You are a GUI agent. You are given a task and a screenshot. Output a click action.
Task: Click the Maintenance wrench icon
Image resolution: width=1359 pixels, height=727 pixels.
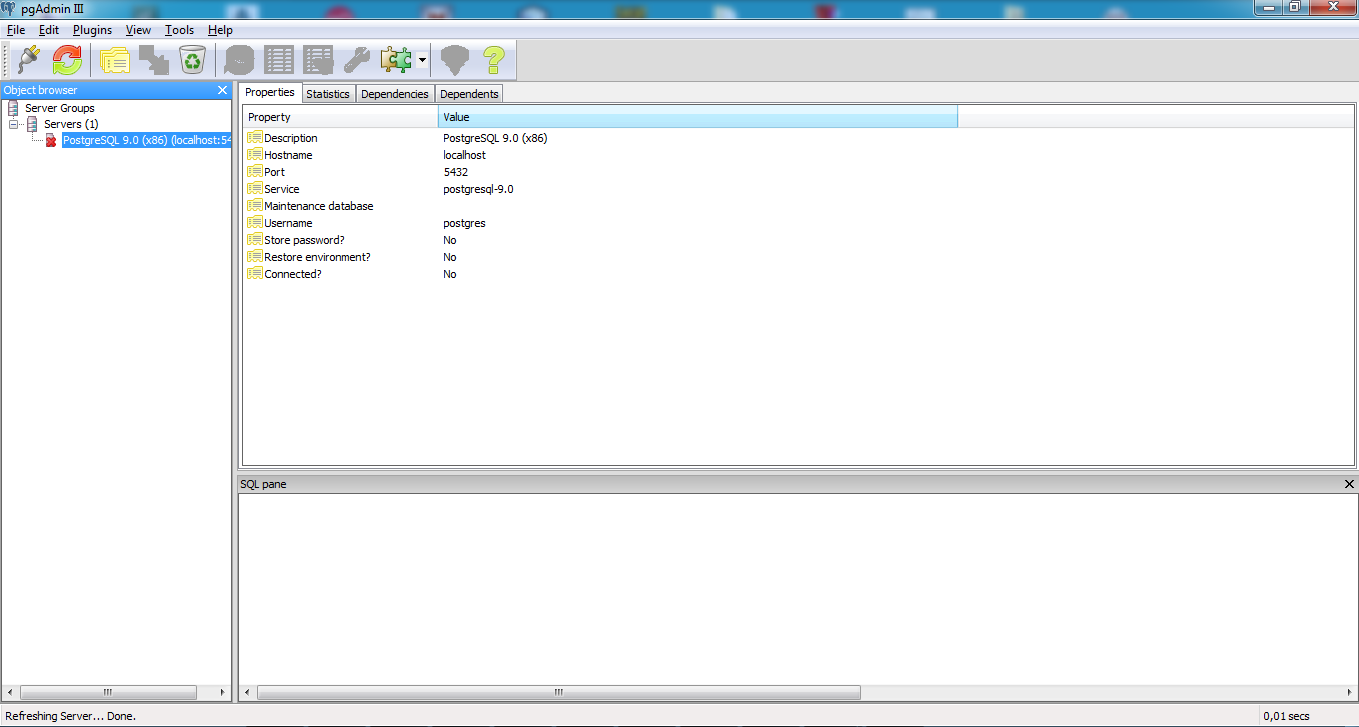(x=357, y=60)
